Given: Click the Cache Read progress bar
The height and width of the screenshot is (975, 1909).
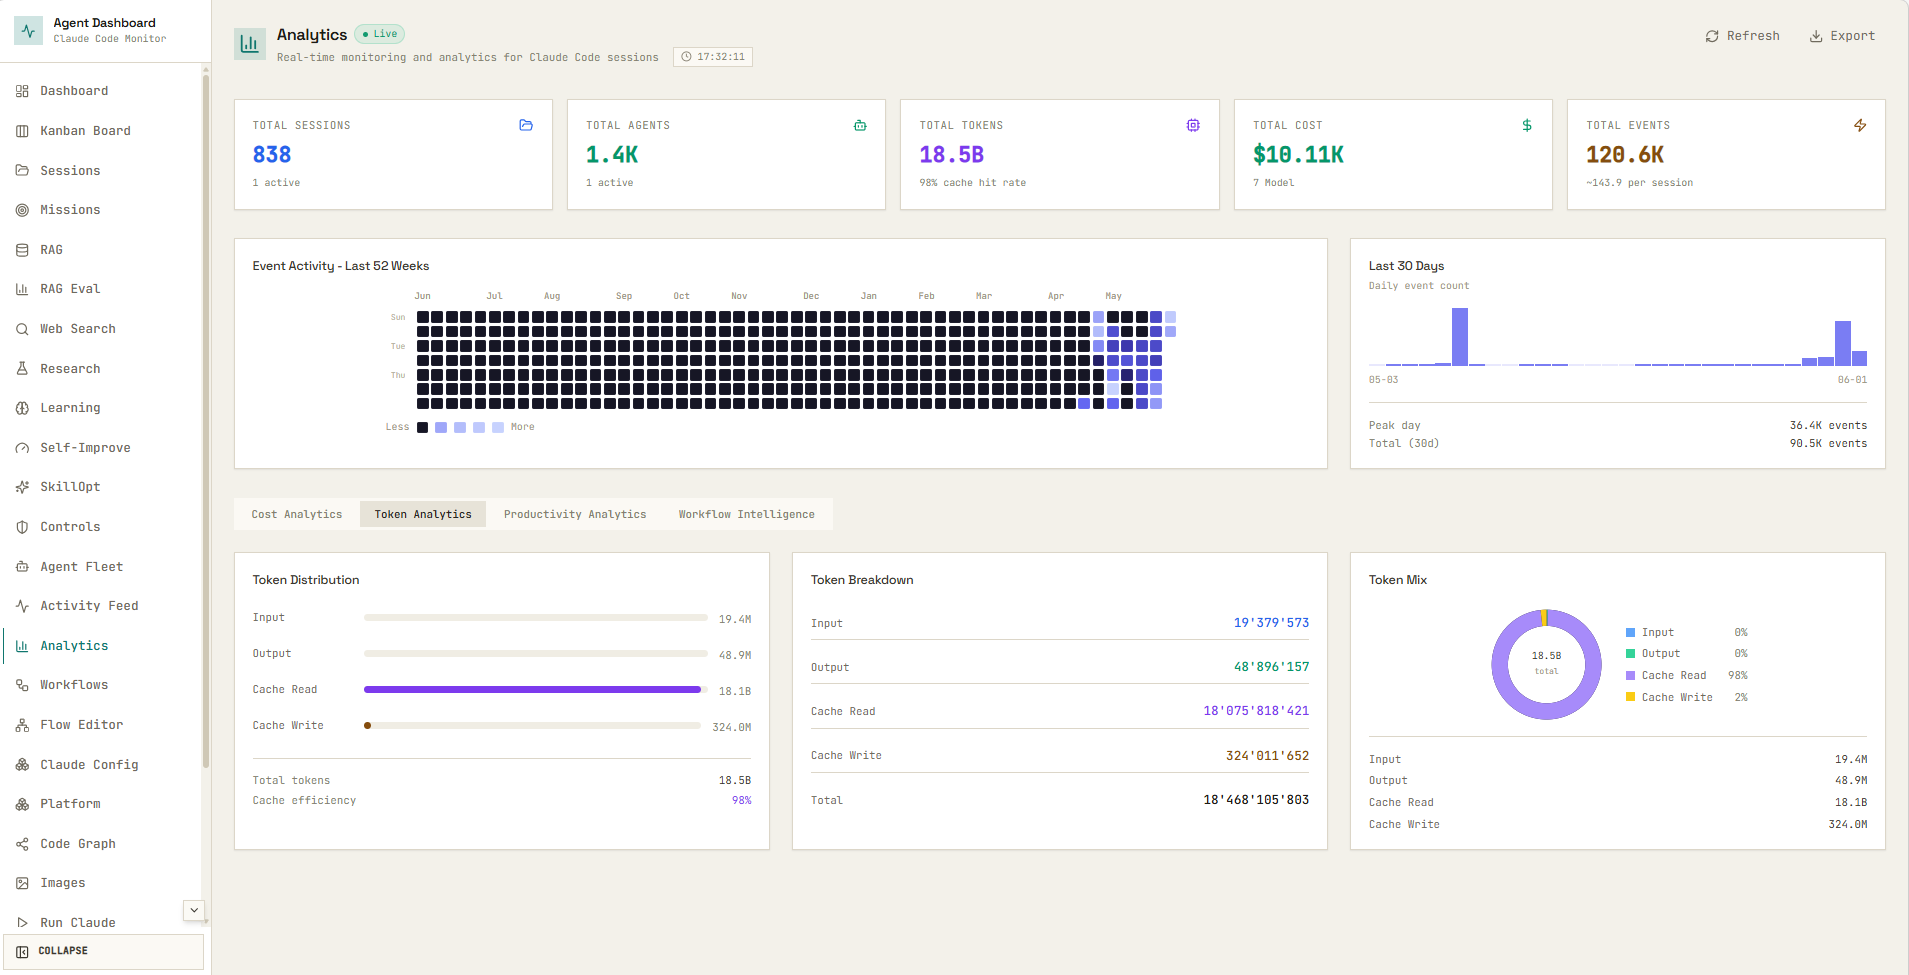Looking at the screenshot, I should 536,689.
